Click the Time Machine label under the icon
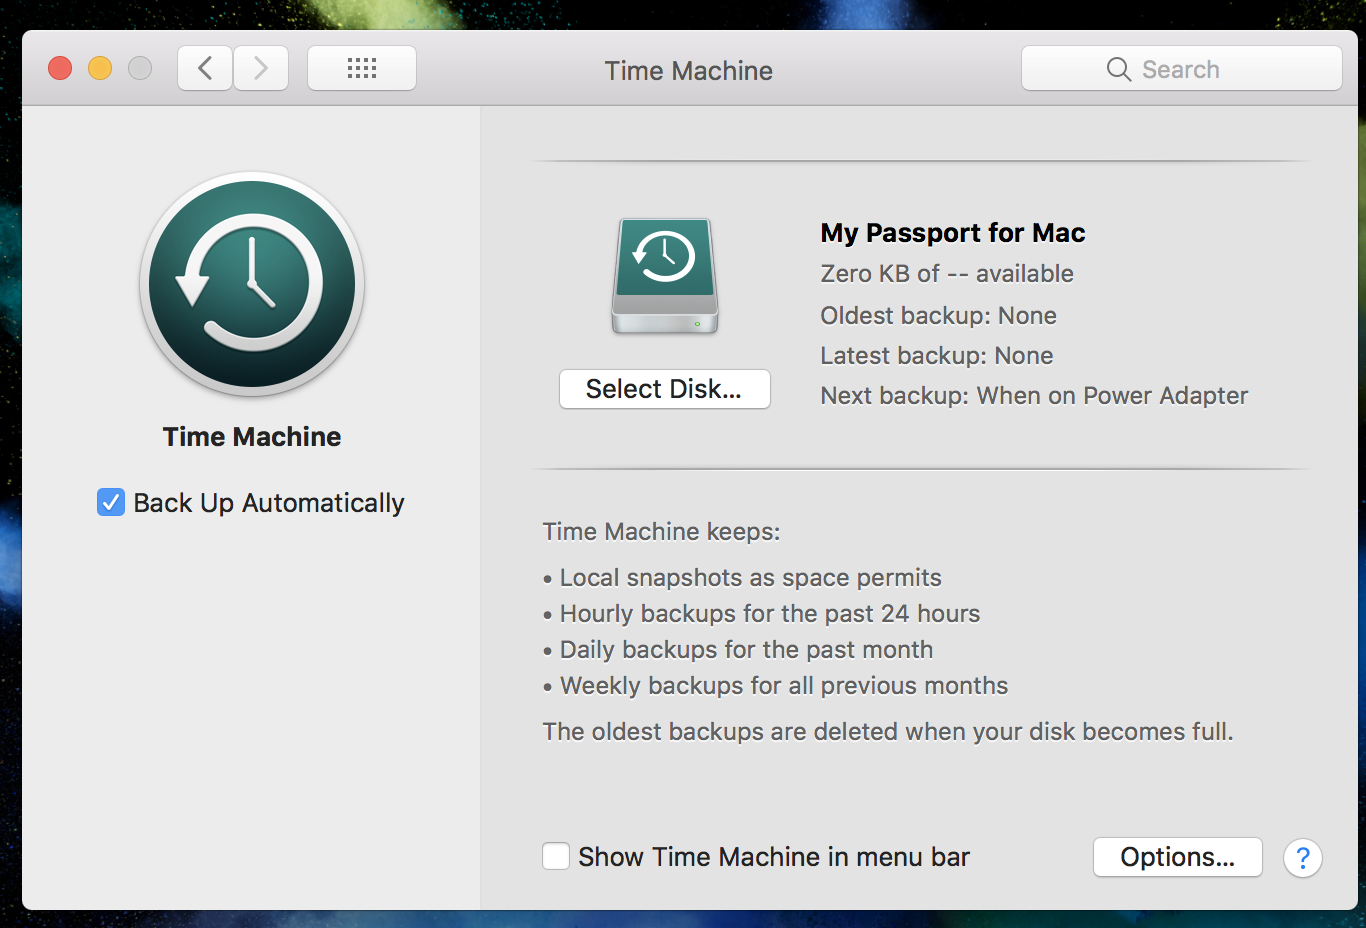The image size is (1366, 928). 252,437
